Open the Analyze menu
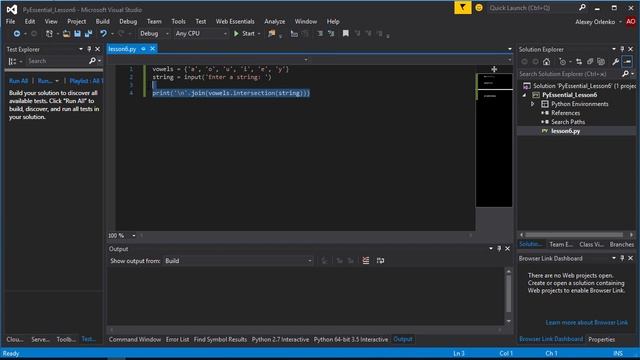Screen dimensions: 640x360 tap(275, 21)
